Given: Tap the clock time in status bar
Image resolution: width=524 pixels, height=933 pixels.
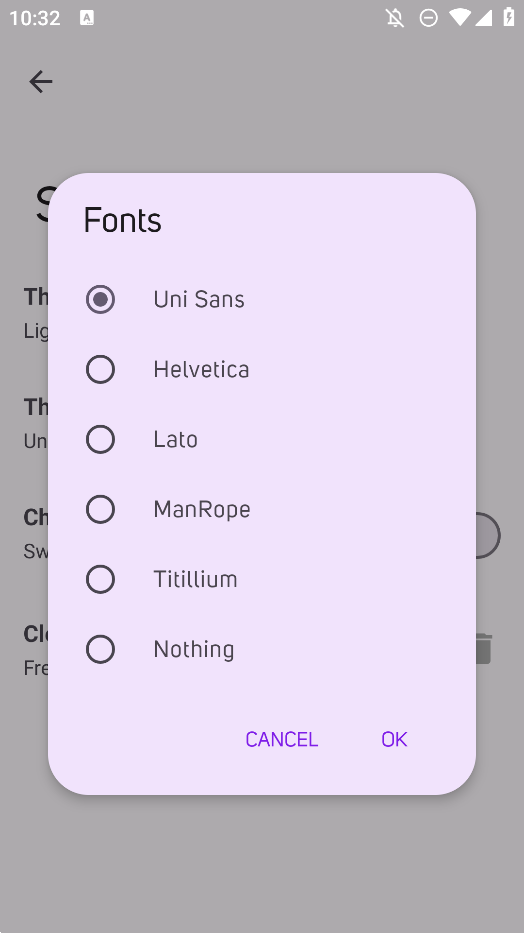Looking at the screenshot, I should click(x=35, y=18).
